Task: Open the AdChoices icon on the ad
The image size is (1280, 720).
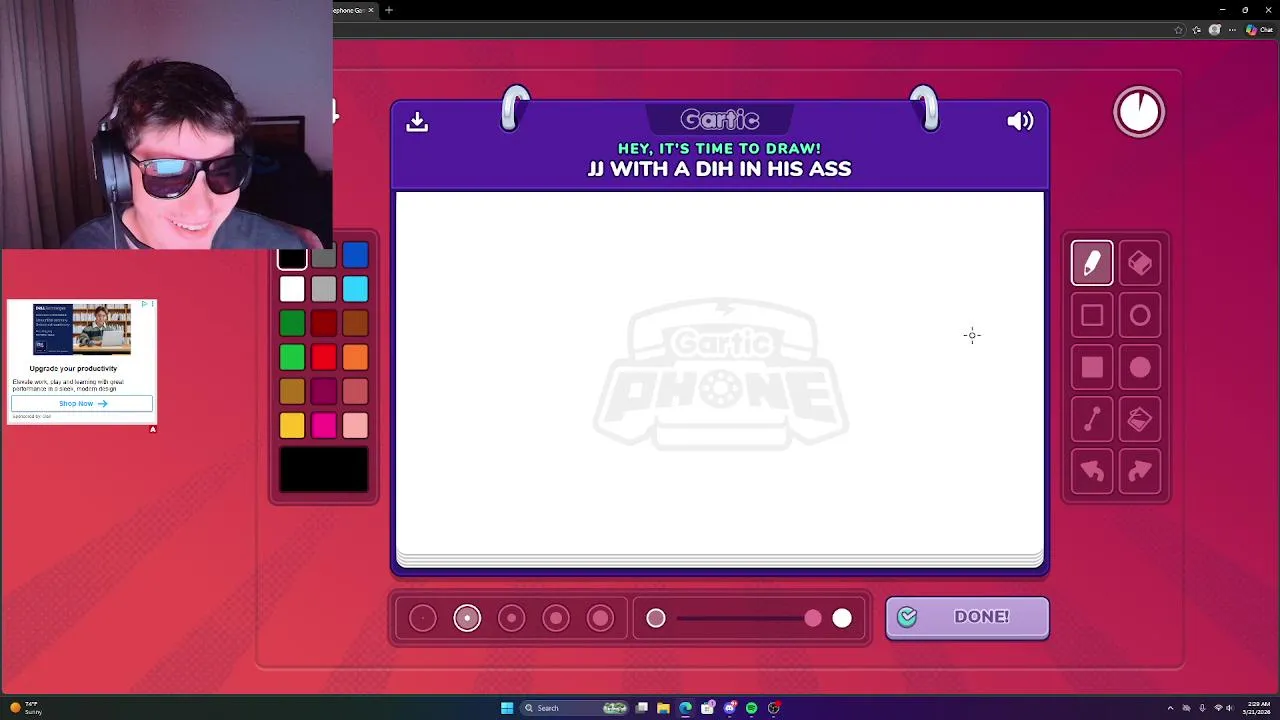Action: [145, 303]
